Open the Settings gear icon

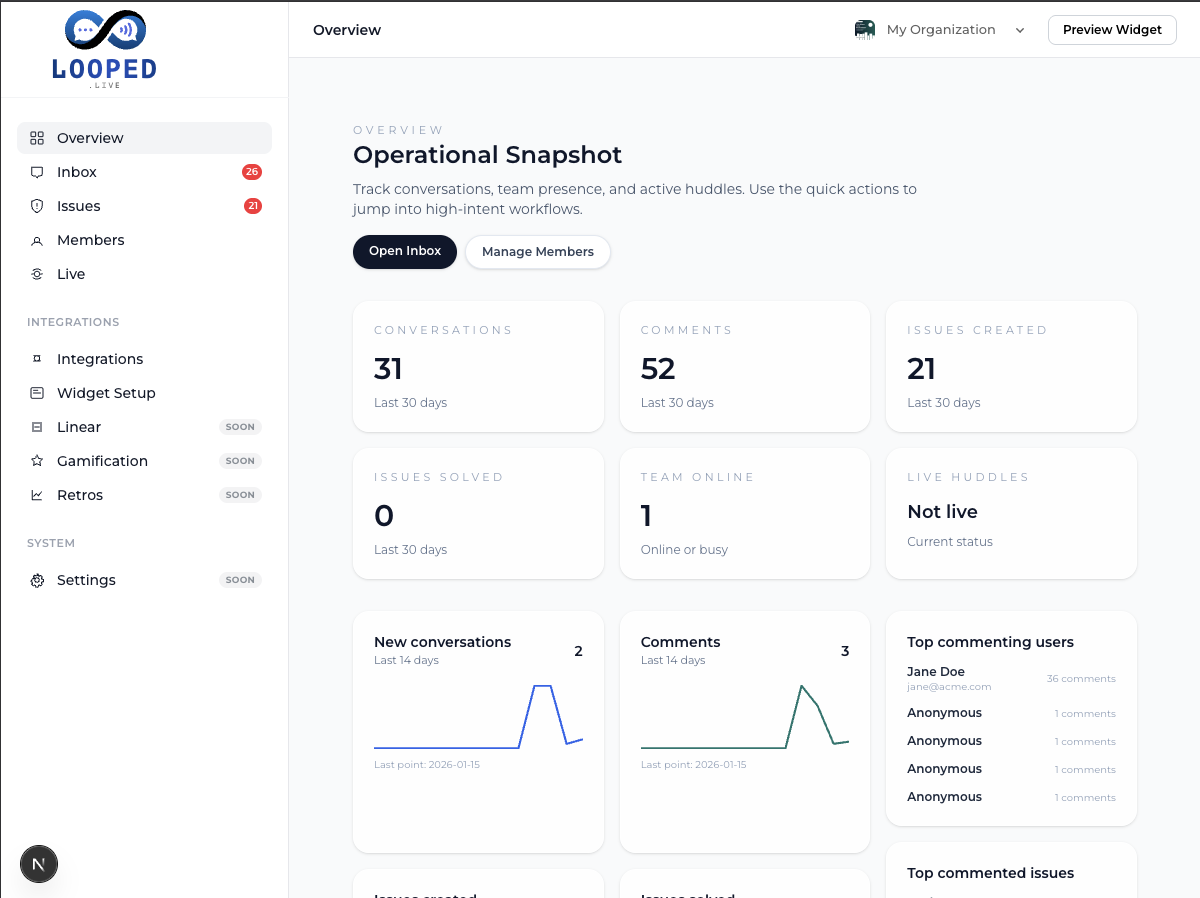click(37, 580)
